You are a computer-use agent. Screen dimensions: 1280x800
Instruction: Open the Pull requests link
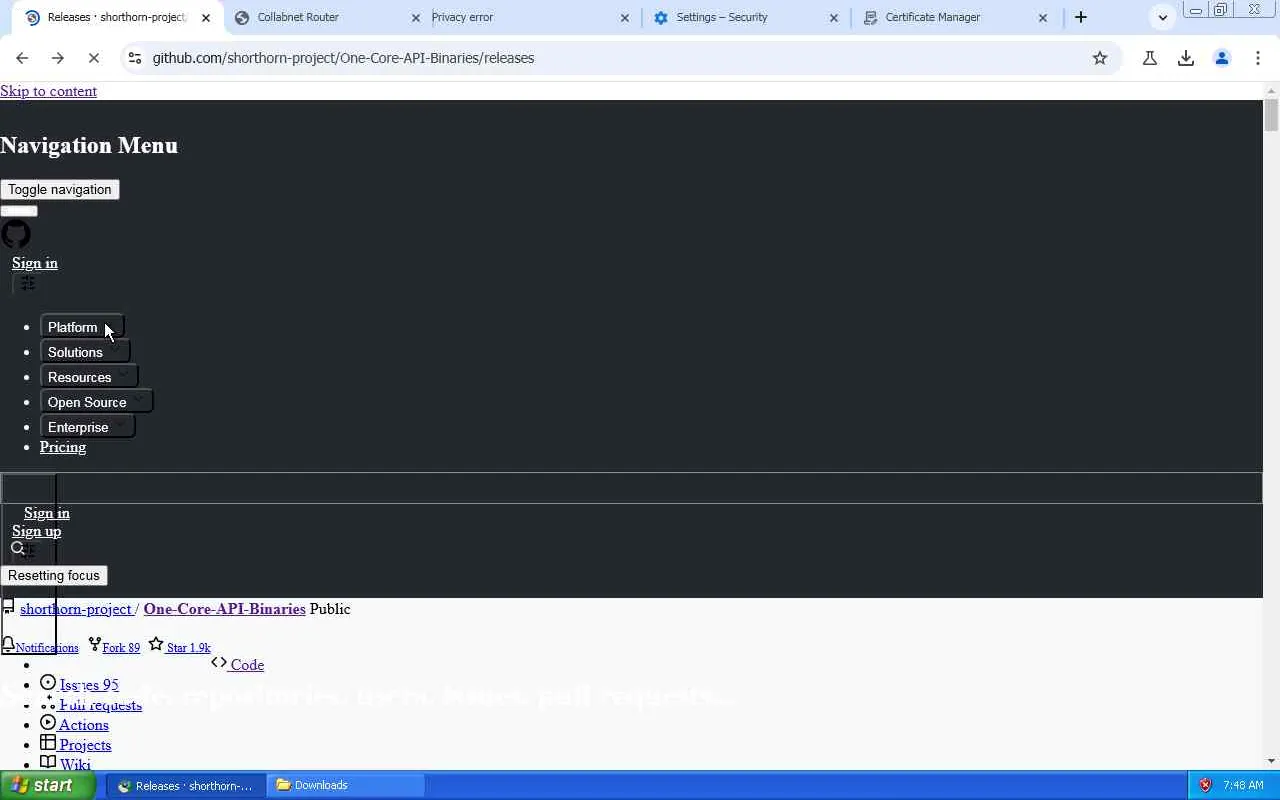(100, 705)
